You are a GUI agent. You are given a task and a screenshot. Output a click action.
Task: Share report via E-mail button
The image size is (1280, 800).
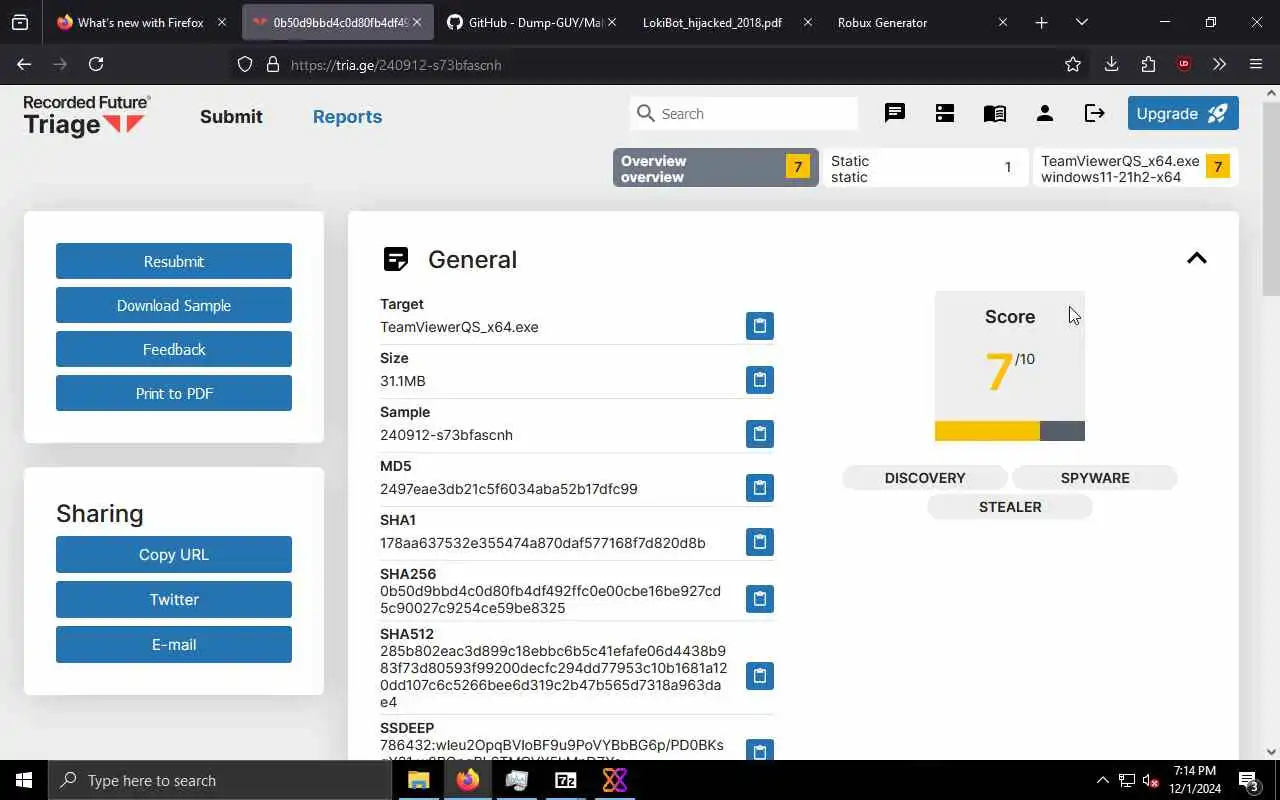[x=174, y=644]
